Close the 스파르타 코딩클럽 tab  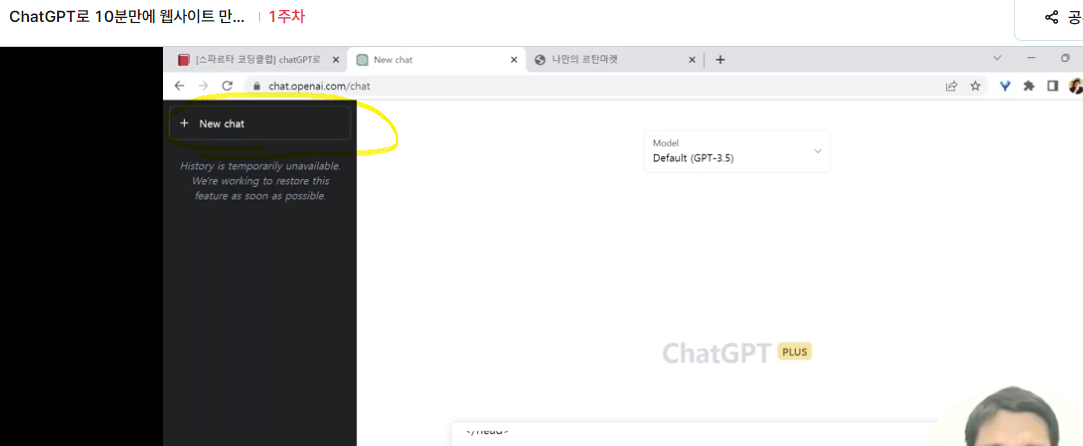tap(336, 60)
